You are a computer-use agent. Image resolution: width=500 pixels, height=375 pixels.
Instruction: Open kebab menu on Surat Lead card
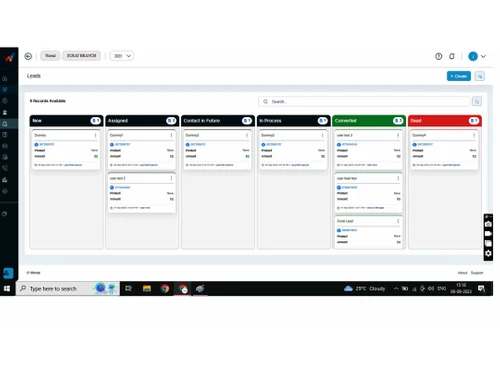pyautogui.click(x=398, y=221)
